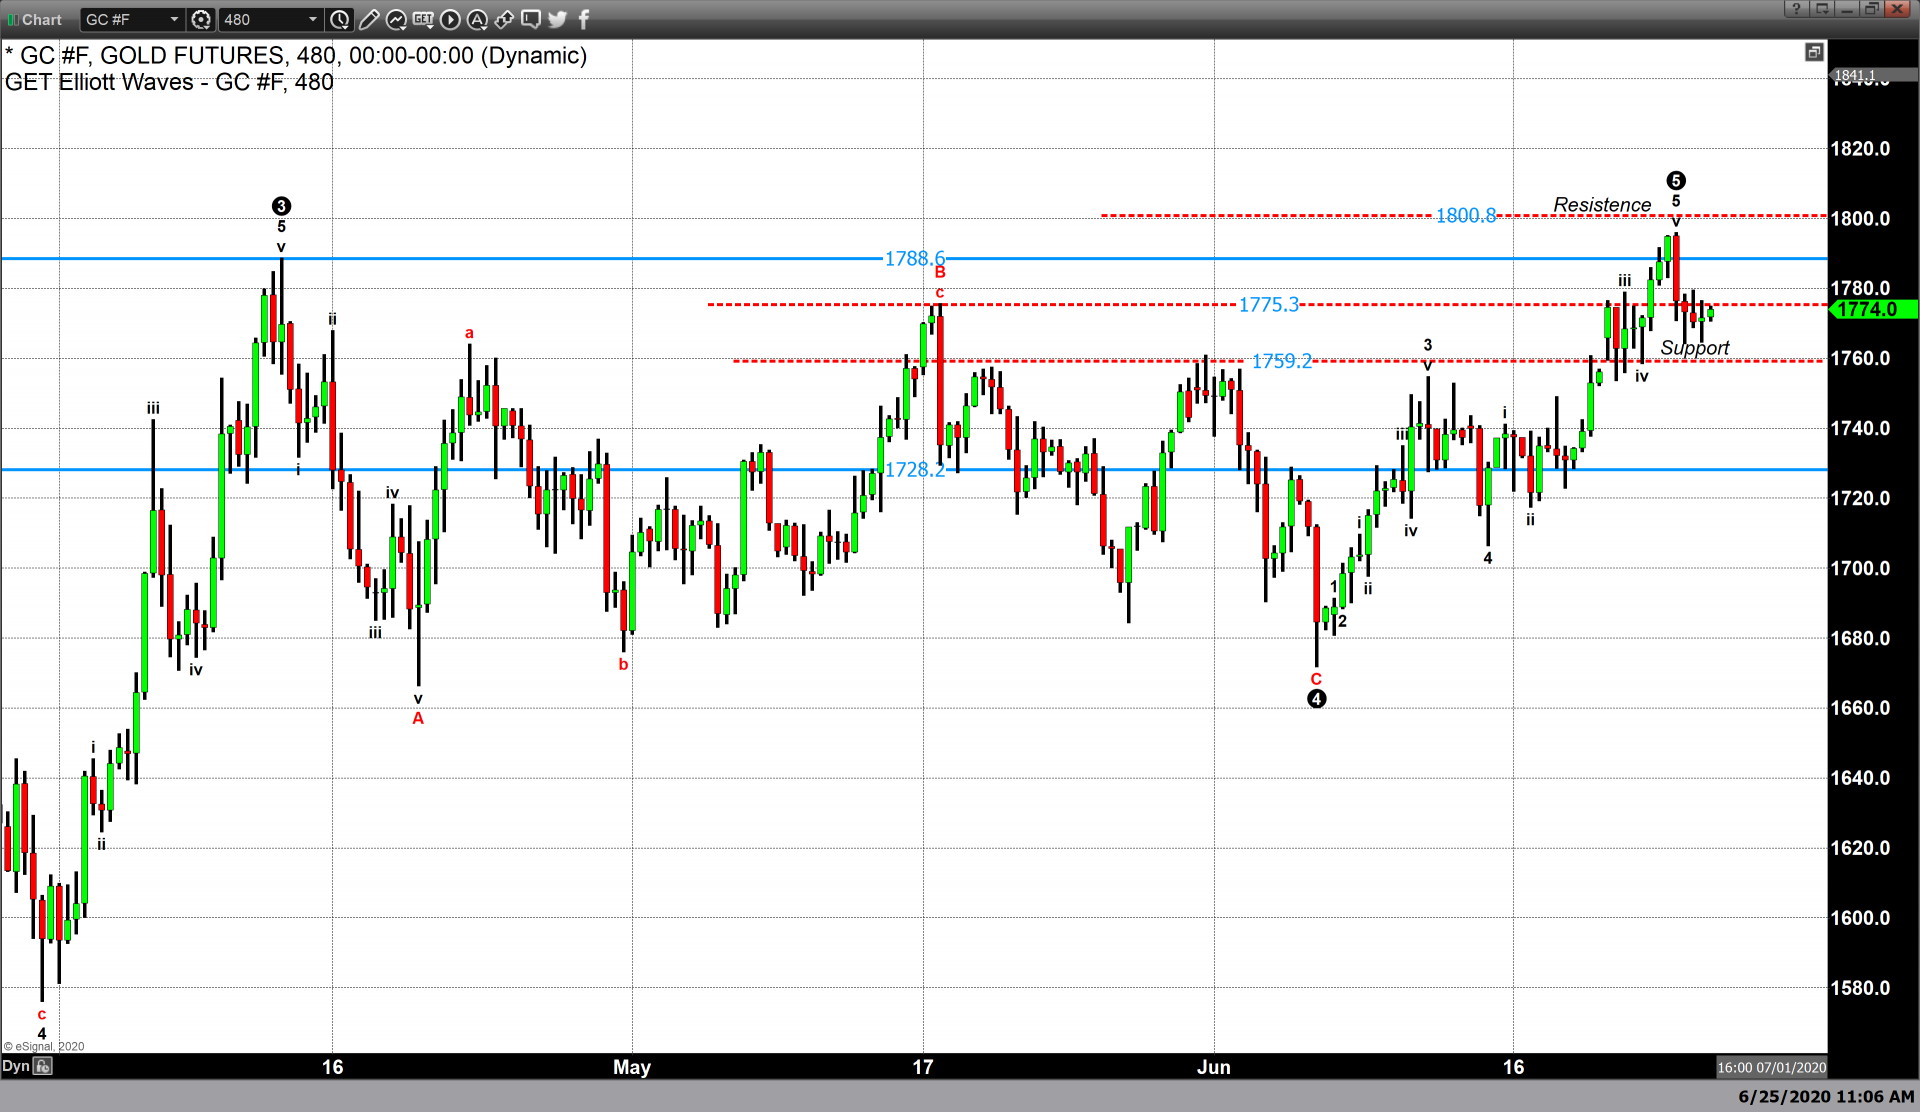Select the pencil drawing tool
1920x1112 pixels.
point(369,19)
